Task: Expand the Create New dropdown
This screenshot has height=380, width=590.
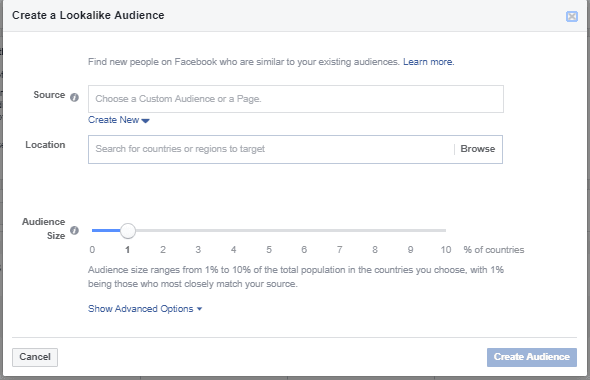Action: click(x=119, y=120)
